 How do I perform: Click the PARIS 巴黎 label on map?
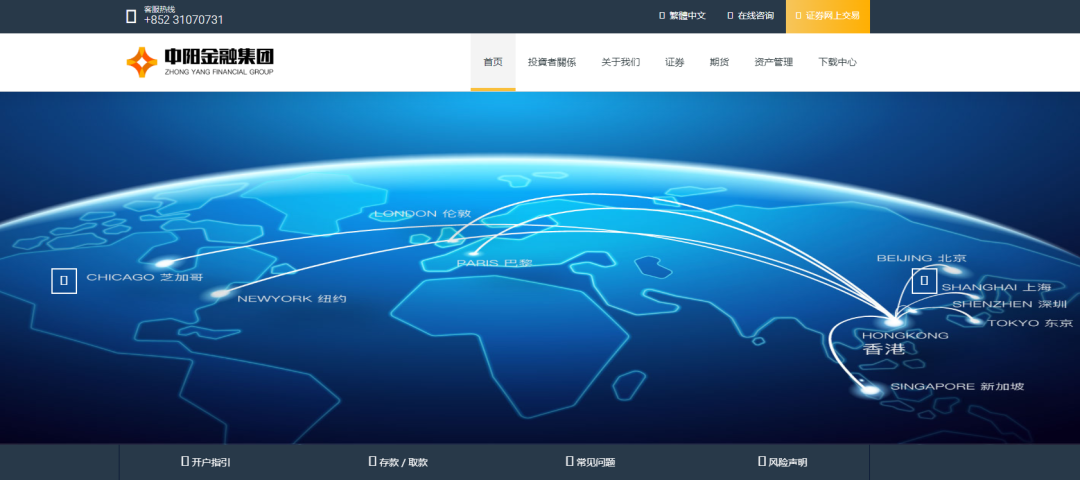pyautogui.click(x=495, y=263)
